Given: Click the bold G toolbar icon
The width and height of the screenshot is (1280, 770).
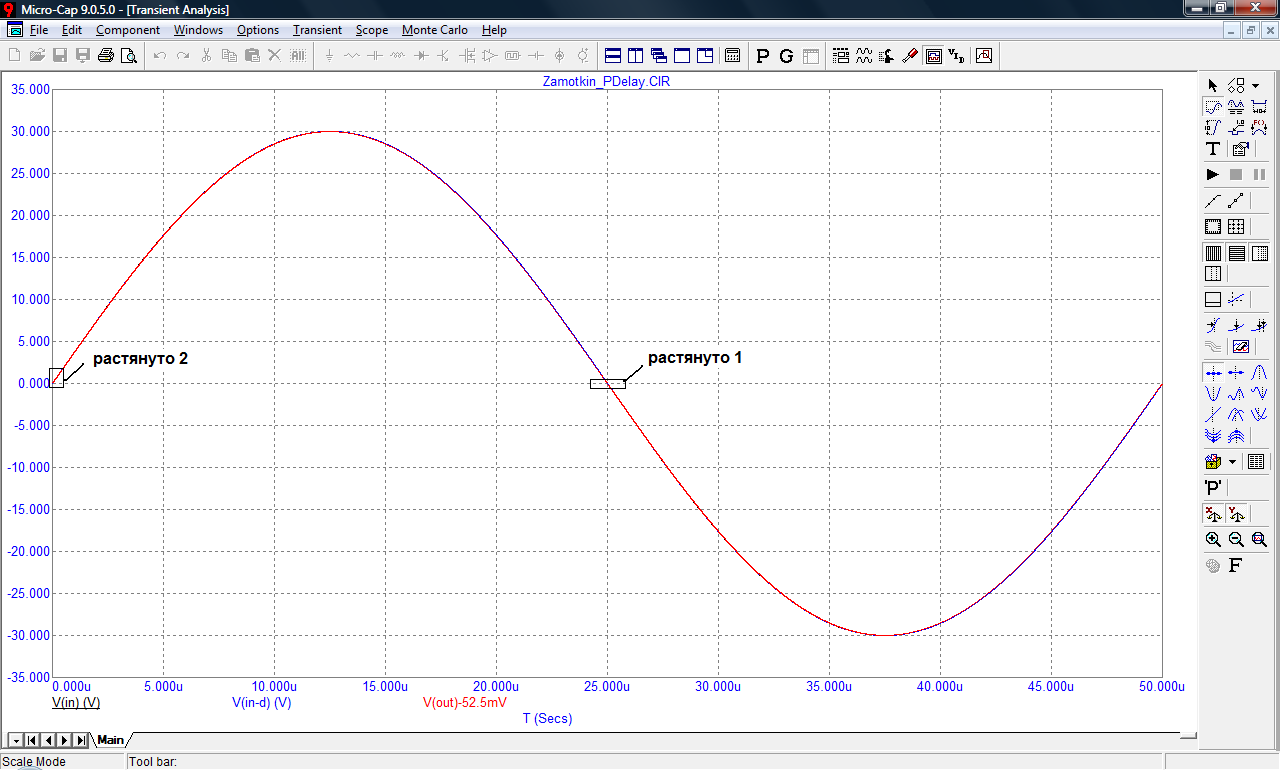Looking at the screenshot, I should pyautogui.click(x=786, y=56).
